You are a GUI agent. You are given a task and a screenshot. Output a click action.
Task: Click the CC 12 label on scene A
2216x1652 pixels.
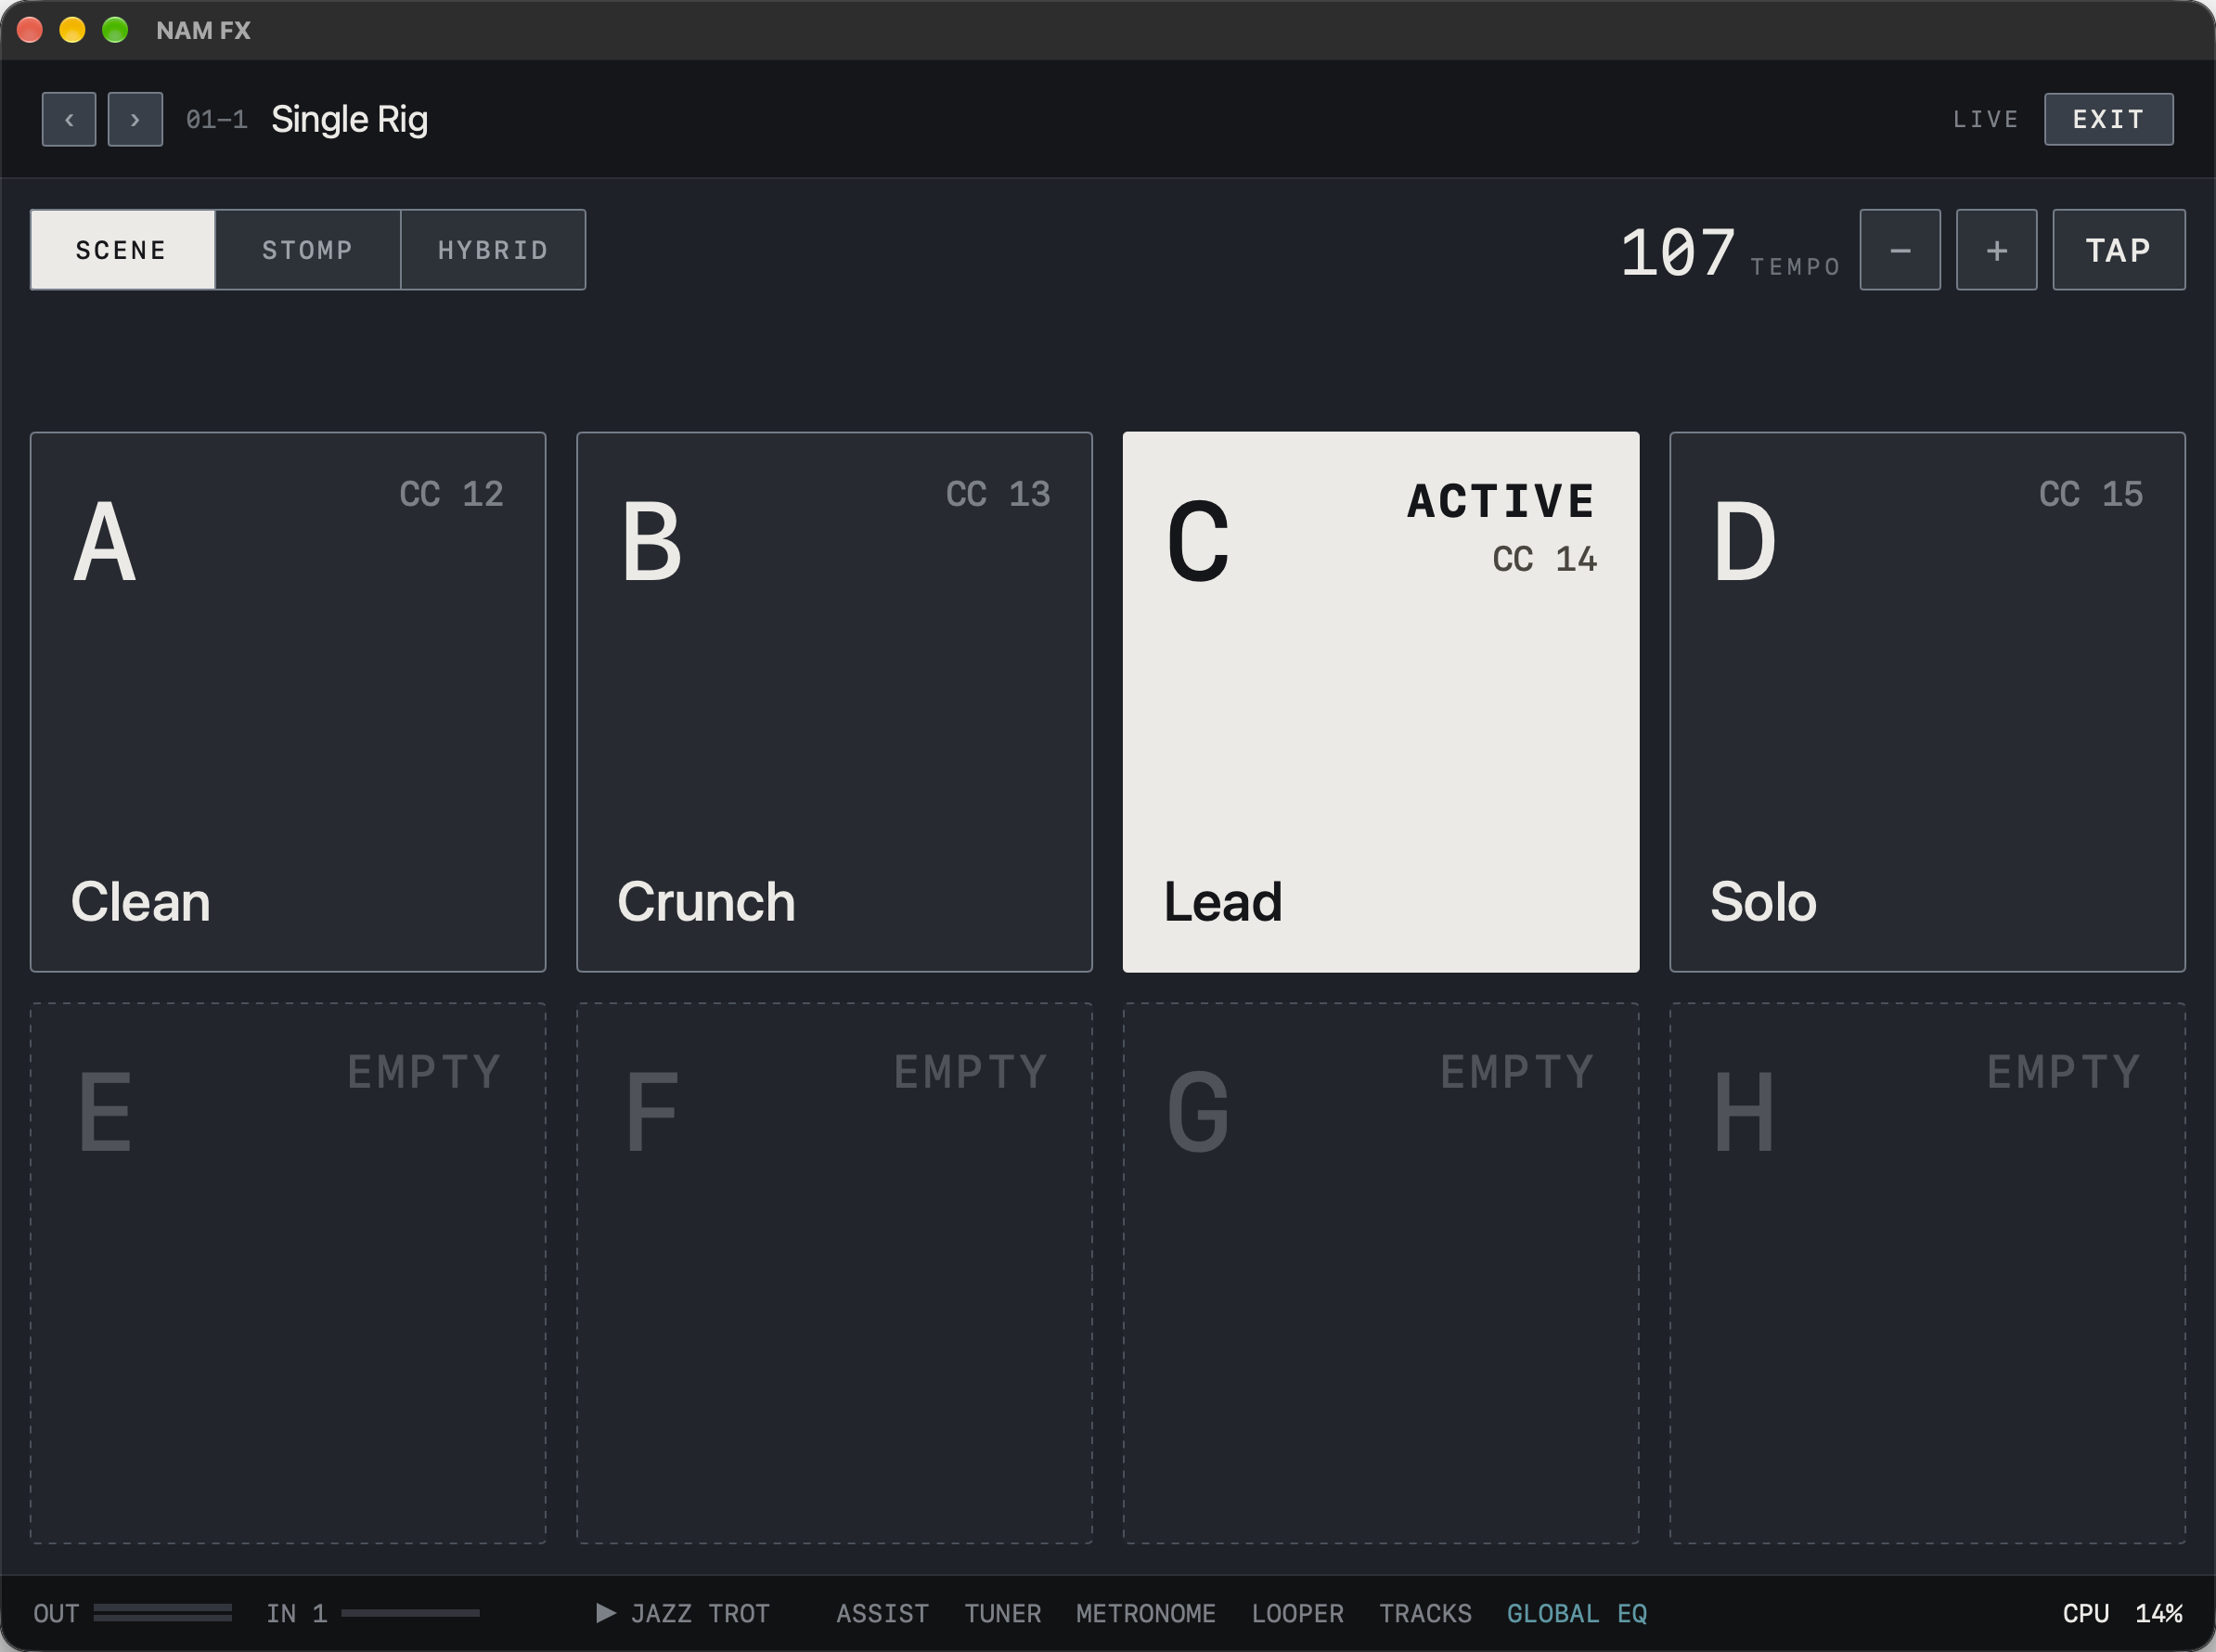pyautogui.click(x=451, y=494)
